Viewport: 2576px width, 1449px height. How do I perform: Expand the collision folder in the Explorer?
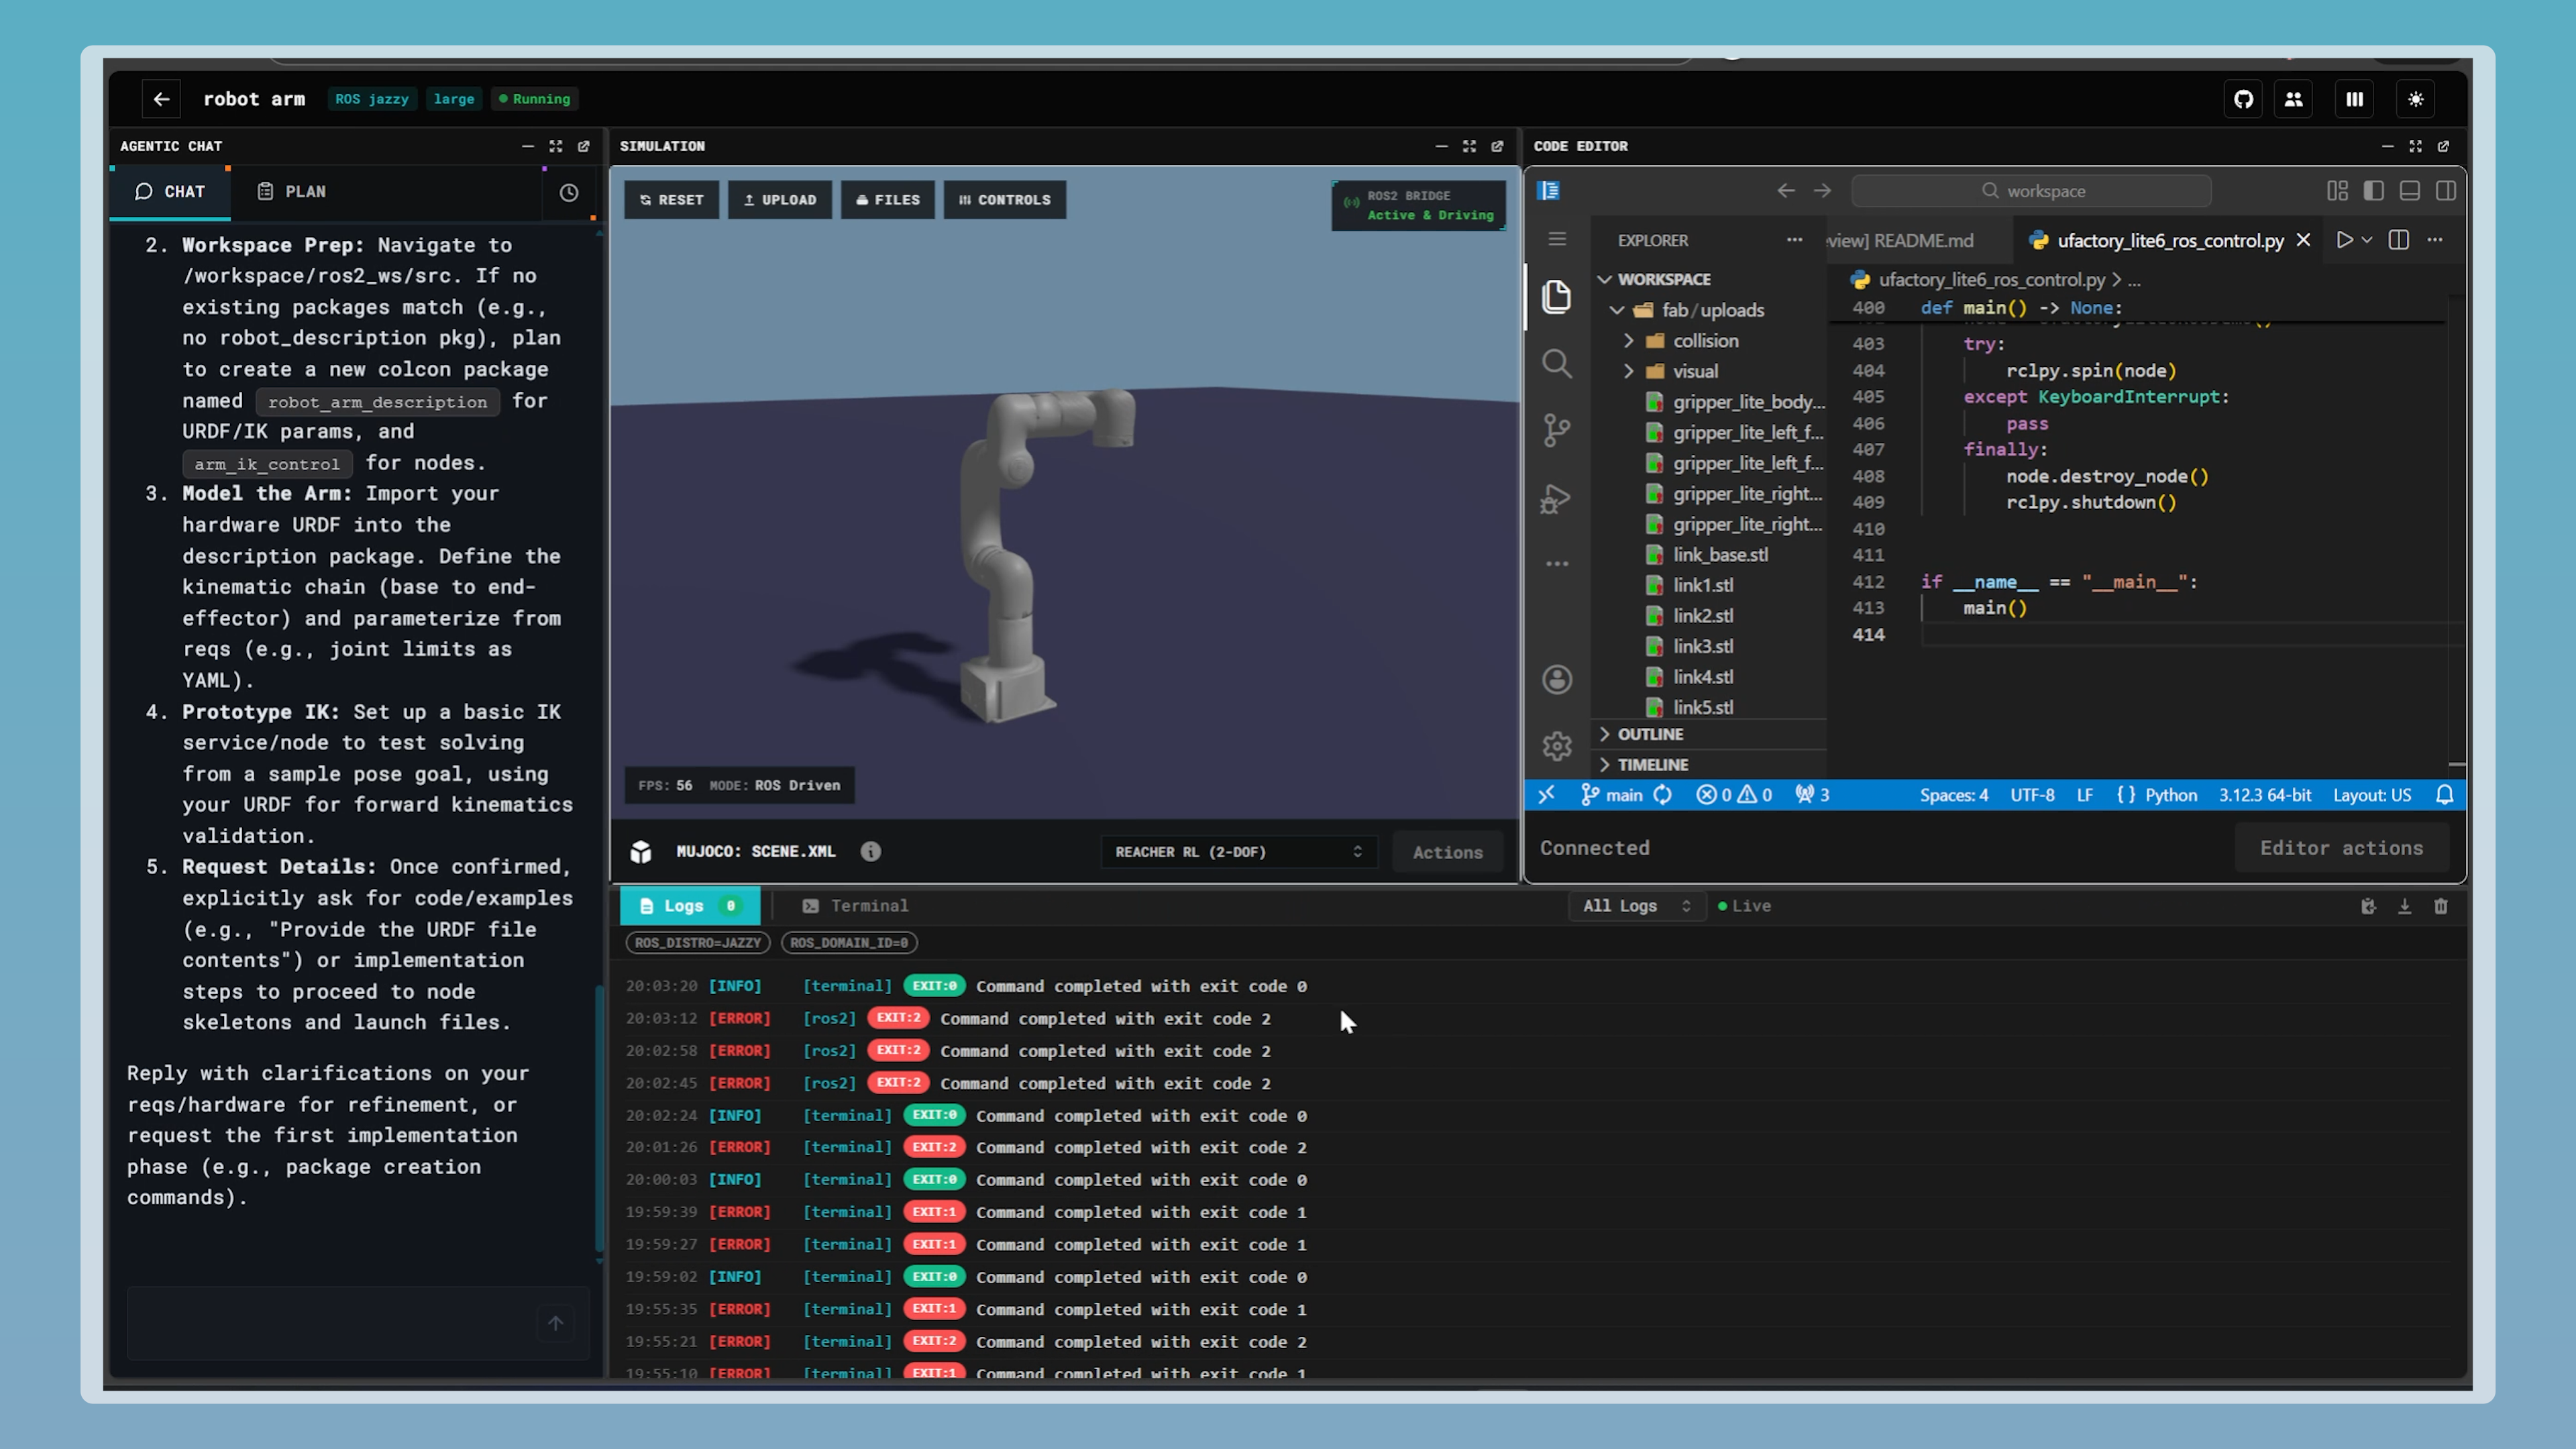1629,341
